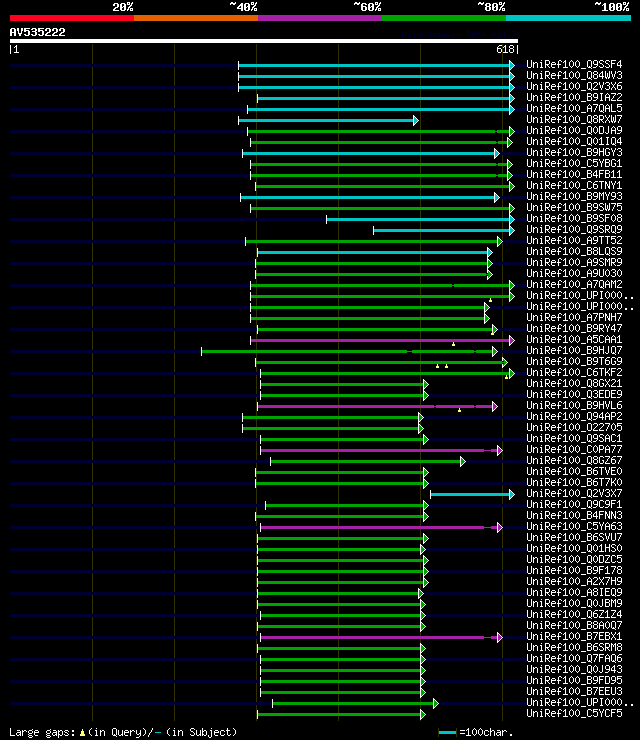This screenshot has width=640, height=740.
Task: Click the UniRef100_B9T6G9 label
Action: 574,361
